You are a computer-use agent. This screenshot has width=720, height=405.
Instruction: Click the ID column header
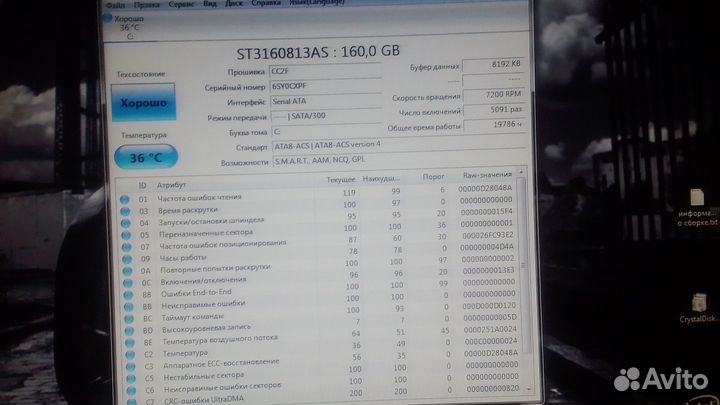[142, 186]
